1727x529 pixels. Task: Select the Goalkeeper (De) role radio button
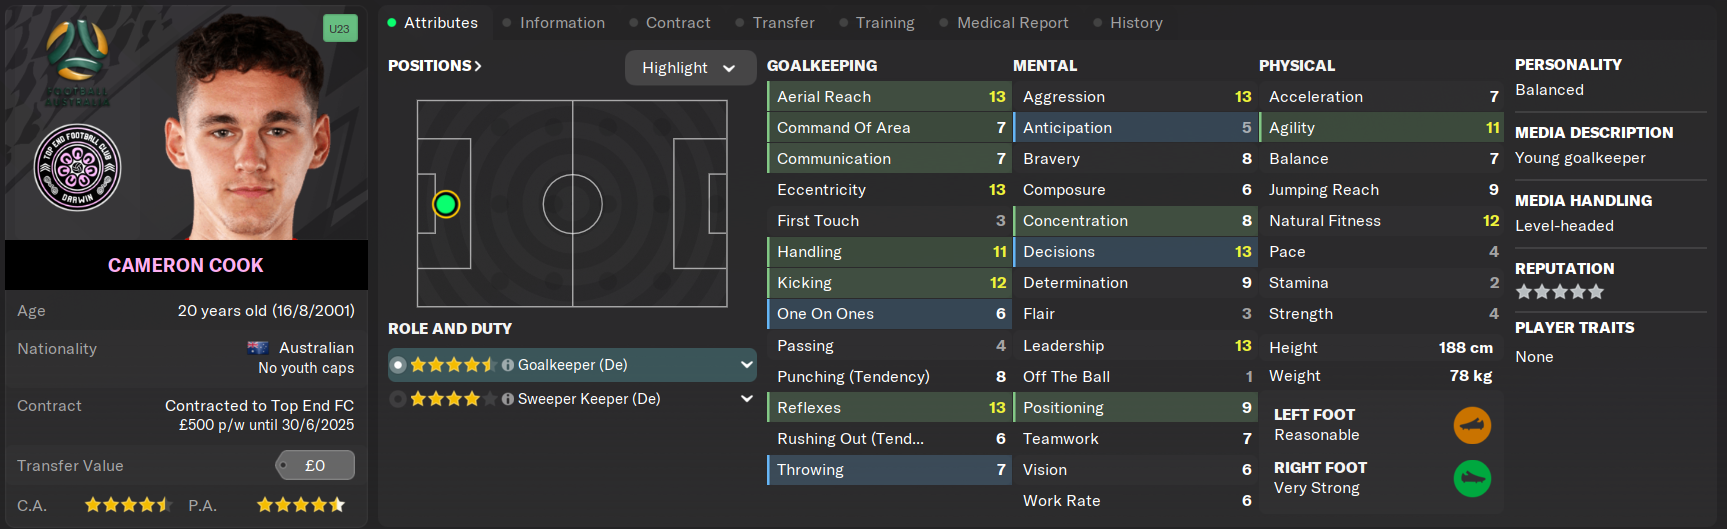click(398, 365)
